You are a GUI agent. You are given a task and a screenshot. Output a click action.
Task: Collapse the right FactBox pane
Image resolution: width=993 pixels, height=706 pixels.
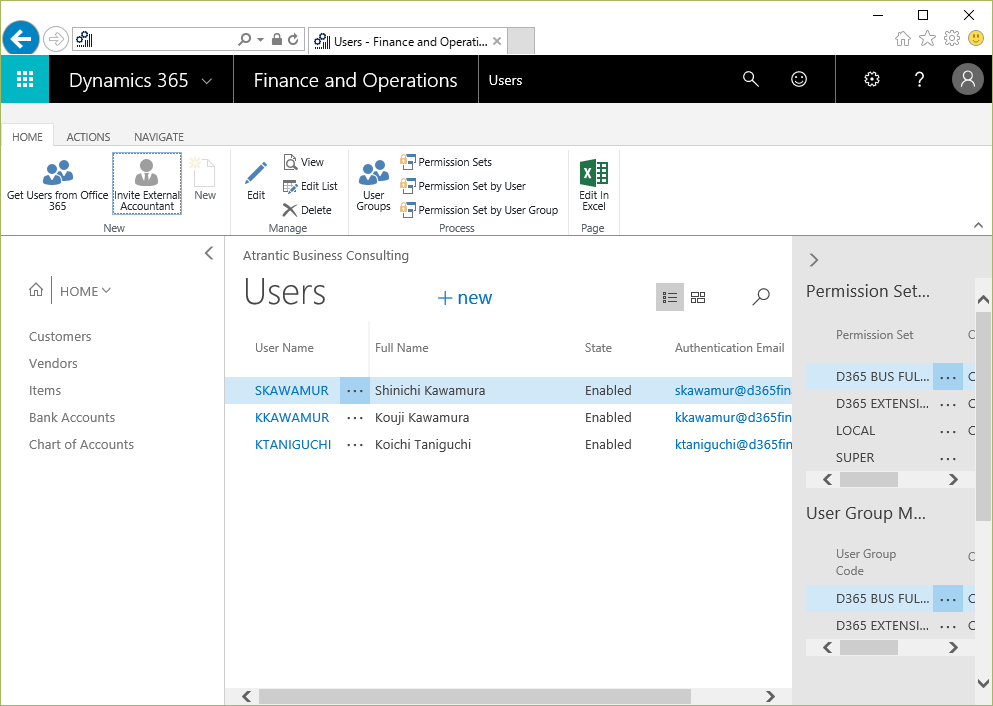point(814,260)
